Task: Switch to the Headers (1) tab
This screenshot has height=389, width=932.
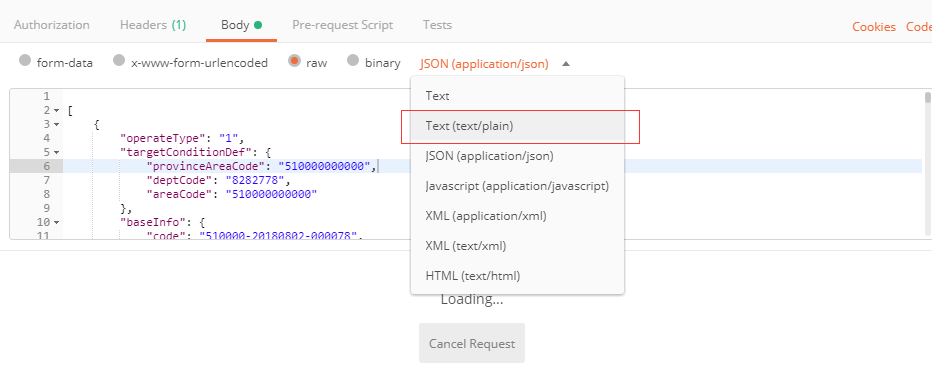Action: (x=153, y=25)
